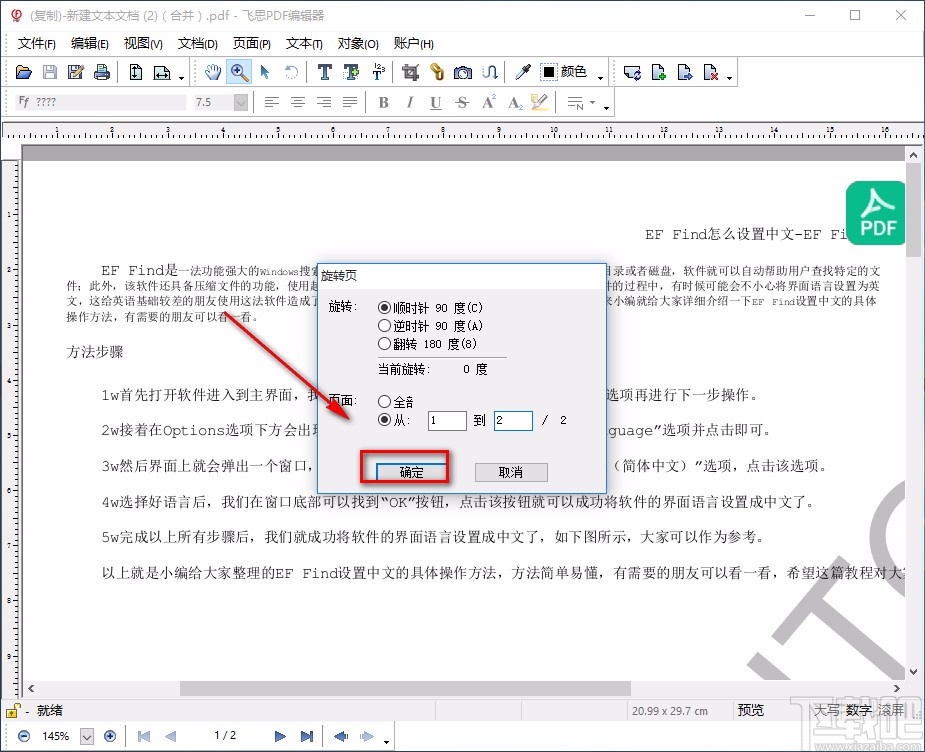925x752 pixels.
Task: Select the Eyedropper tool
Action: click(524, 71)
